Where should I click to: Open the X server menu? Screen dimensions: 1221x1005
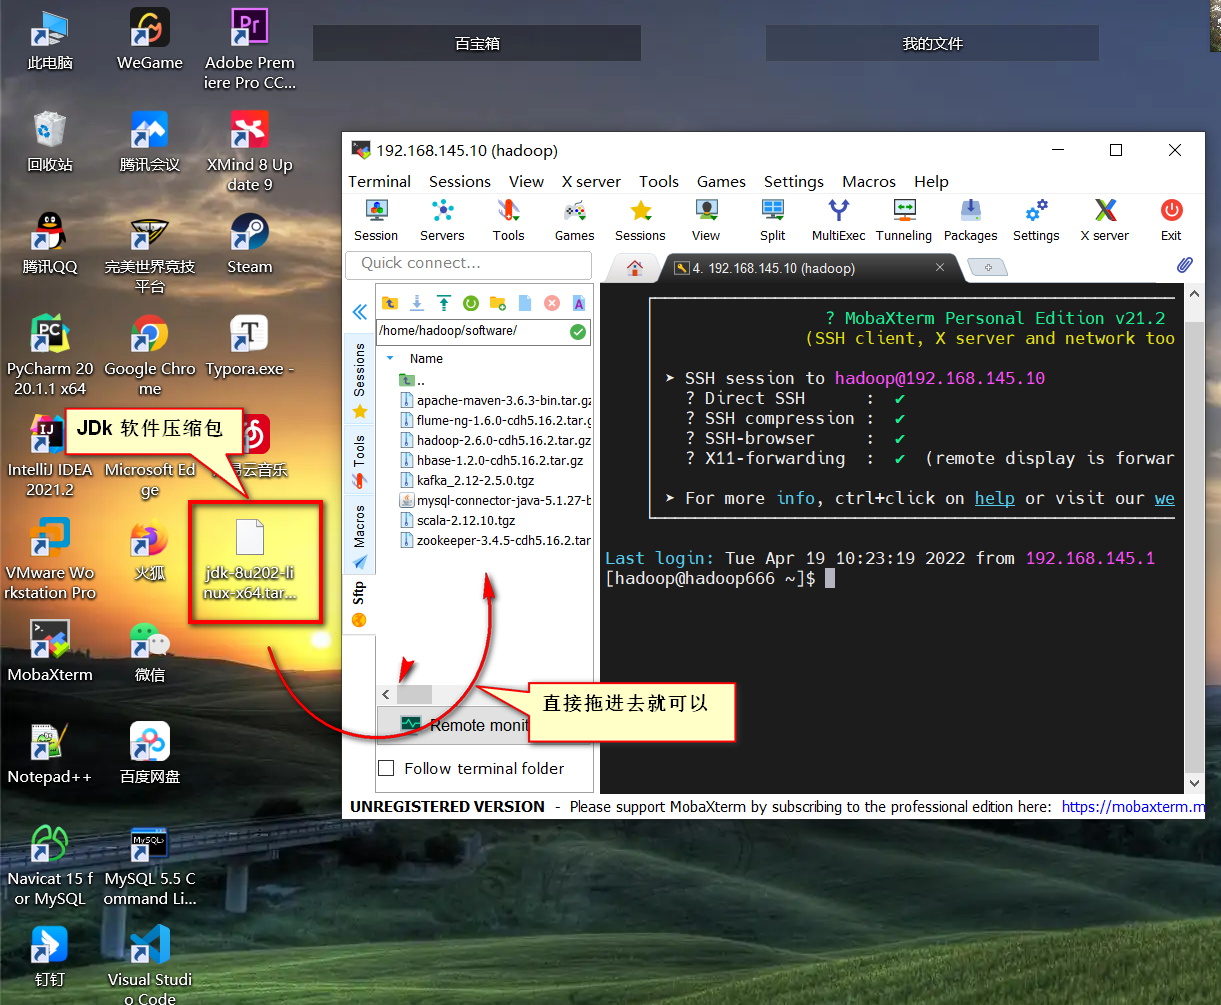coord(591,181)
